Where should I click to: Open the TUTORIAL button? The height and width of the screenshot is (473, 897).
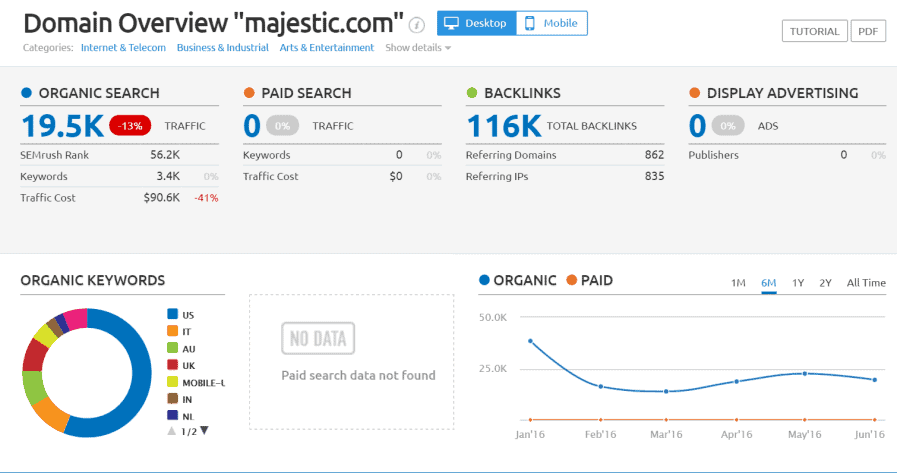tap(814, 31)
